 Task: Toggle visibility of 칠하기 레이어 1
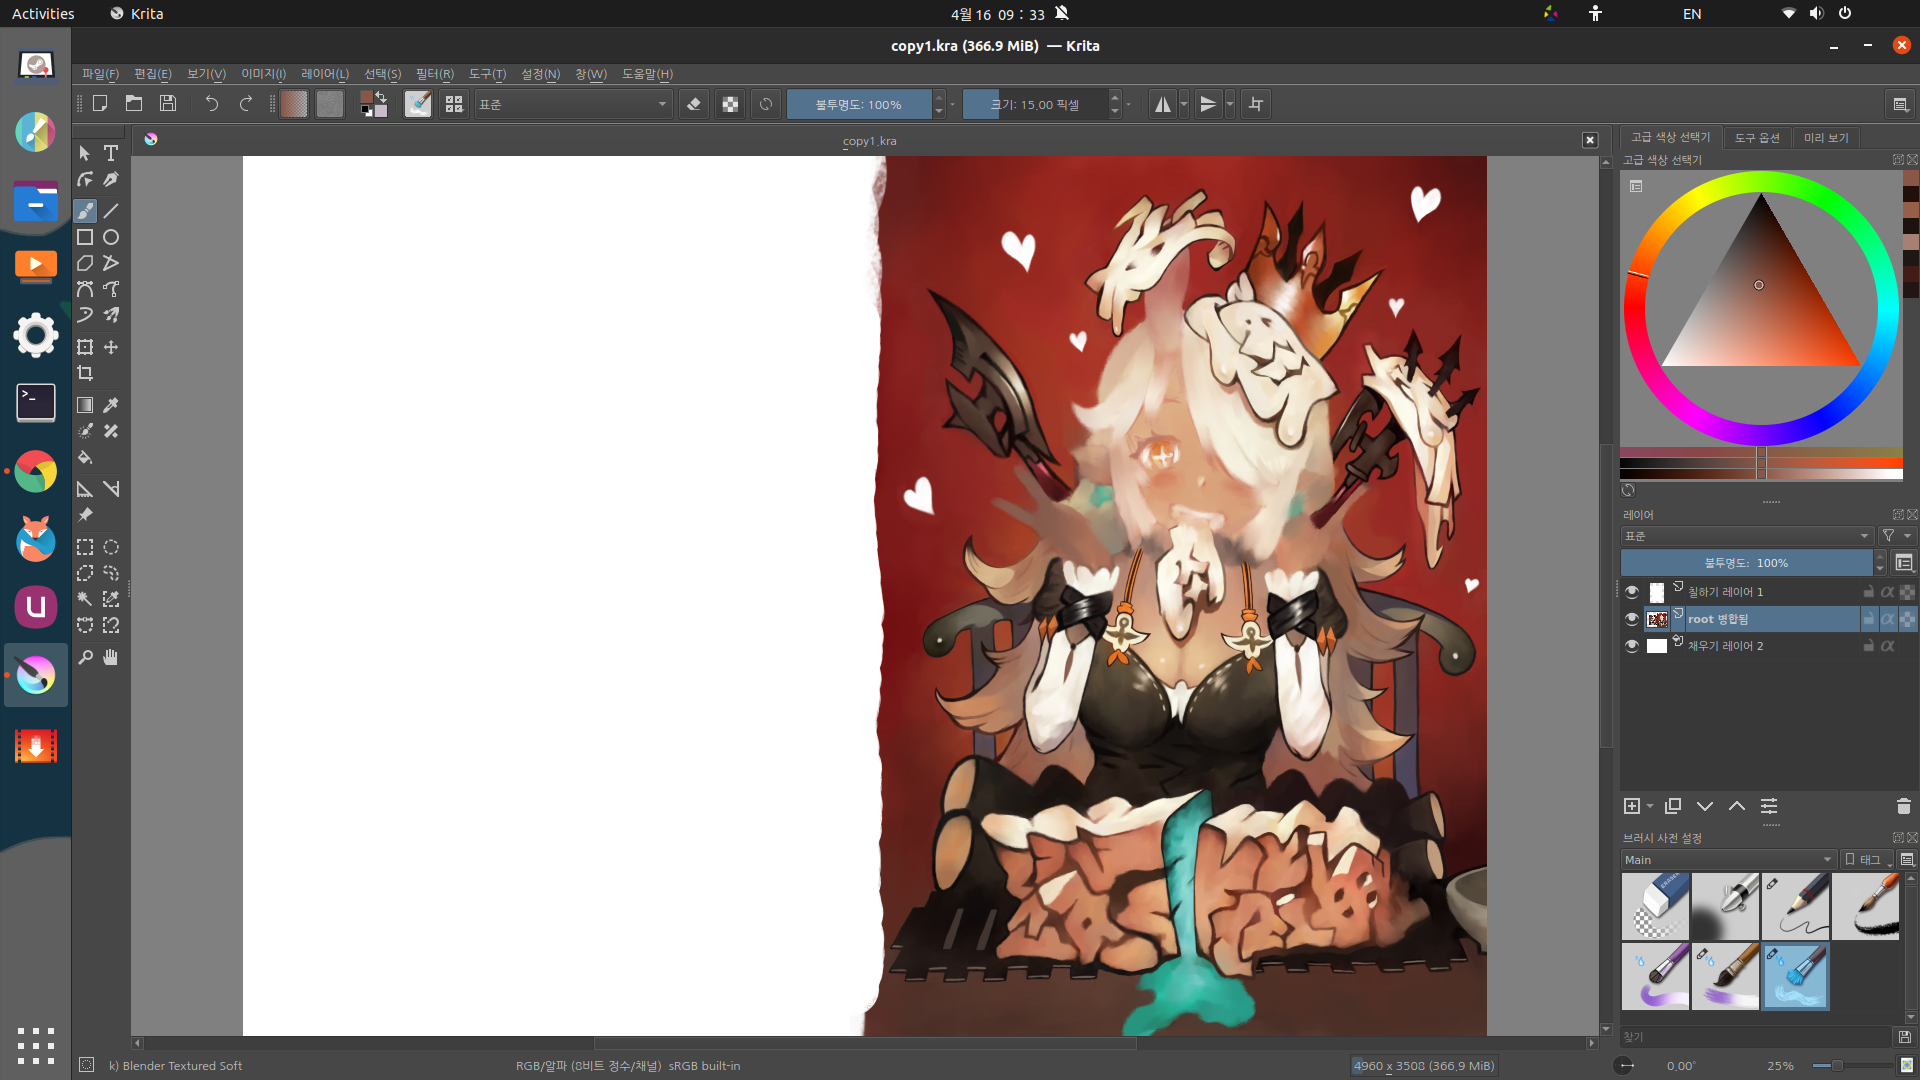(x=1631, y=592)
